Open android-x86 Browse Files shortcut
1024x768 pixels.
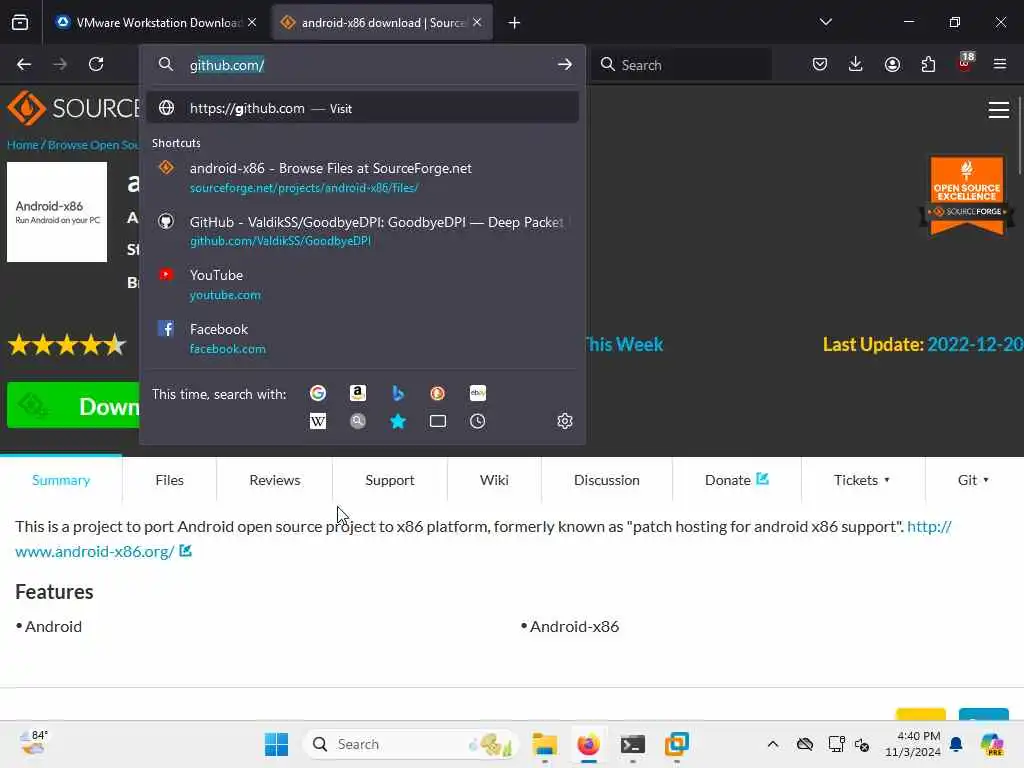click(362, 178)
